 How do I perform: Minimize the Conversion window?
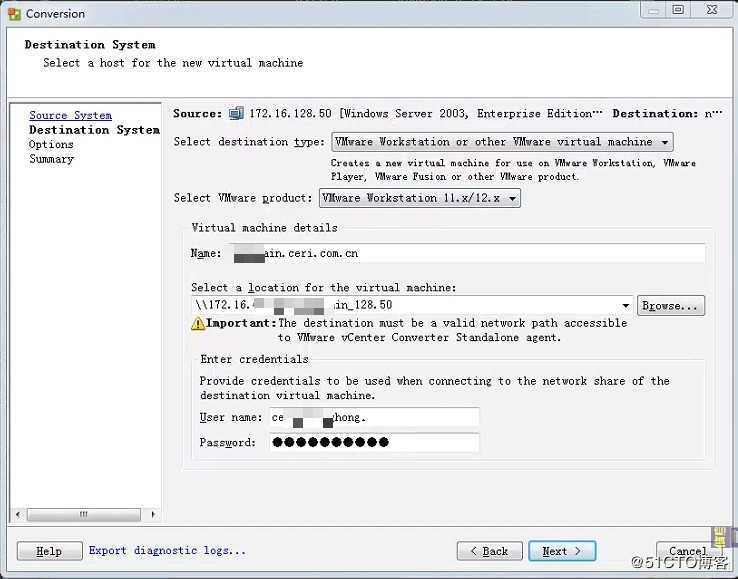pos(654,10)
